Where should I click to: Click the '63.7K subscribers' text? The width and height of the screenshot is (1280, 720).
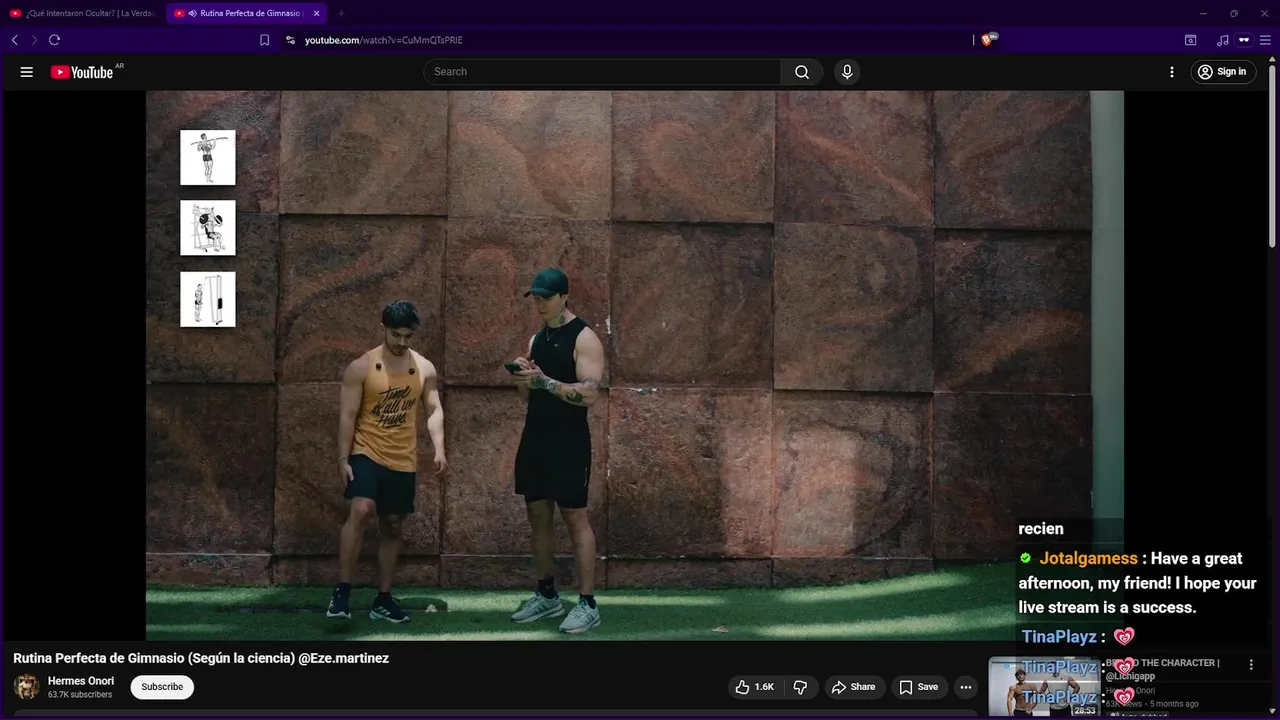tap(80, 695)
